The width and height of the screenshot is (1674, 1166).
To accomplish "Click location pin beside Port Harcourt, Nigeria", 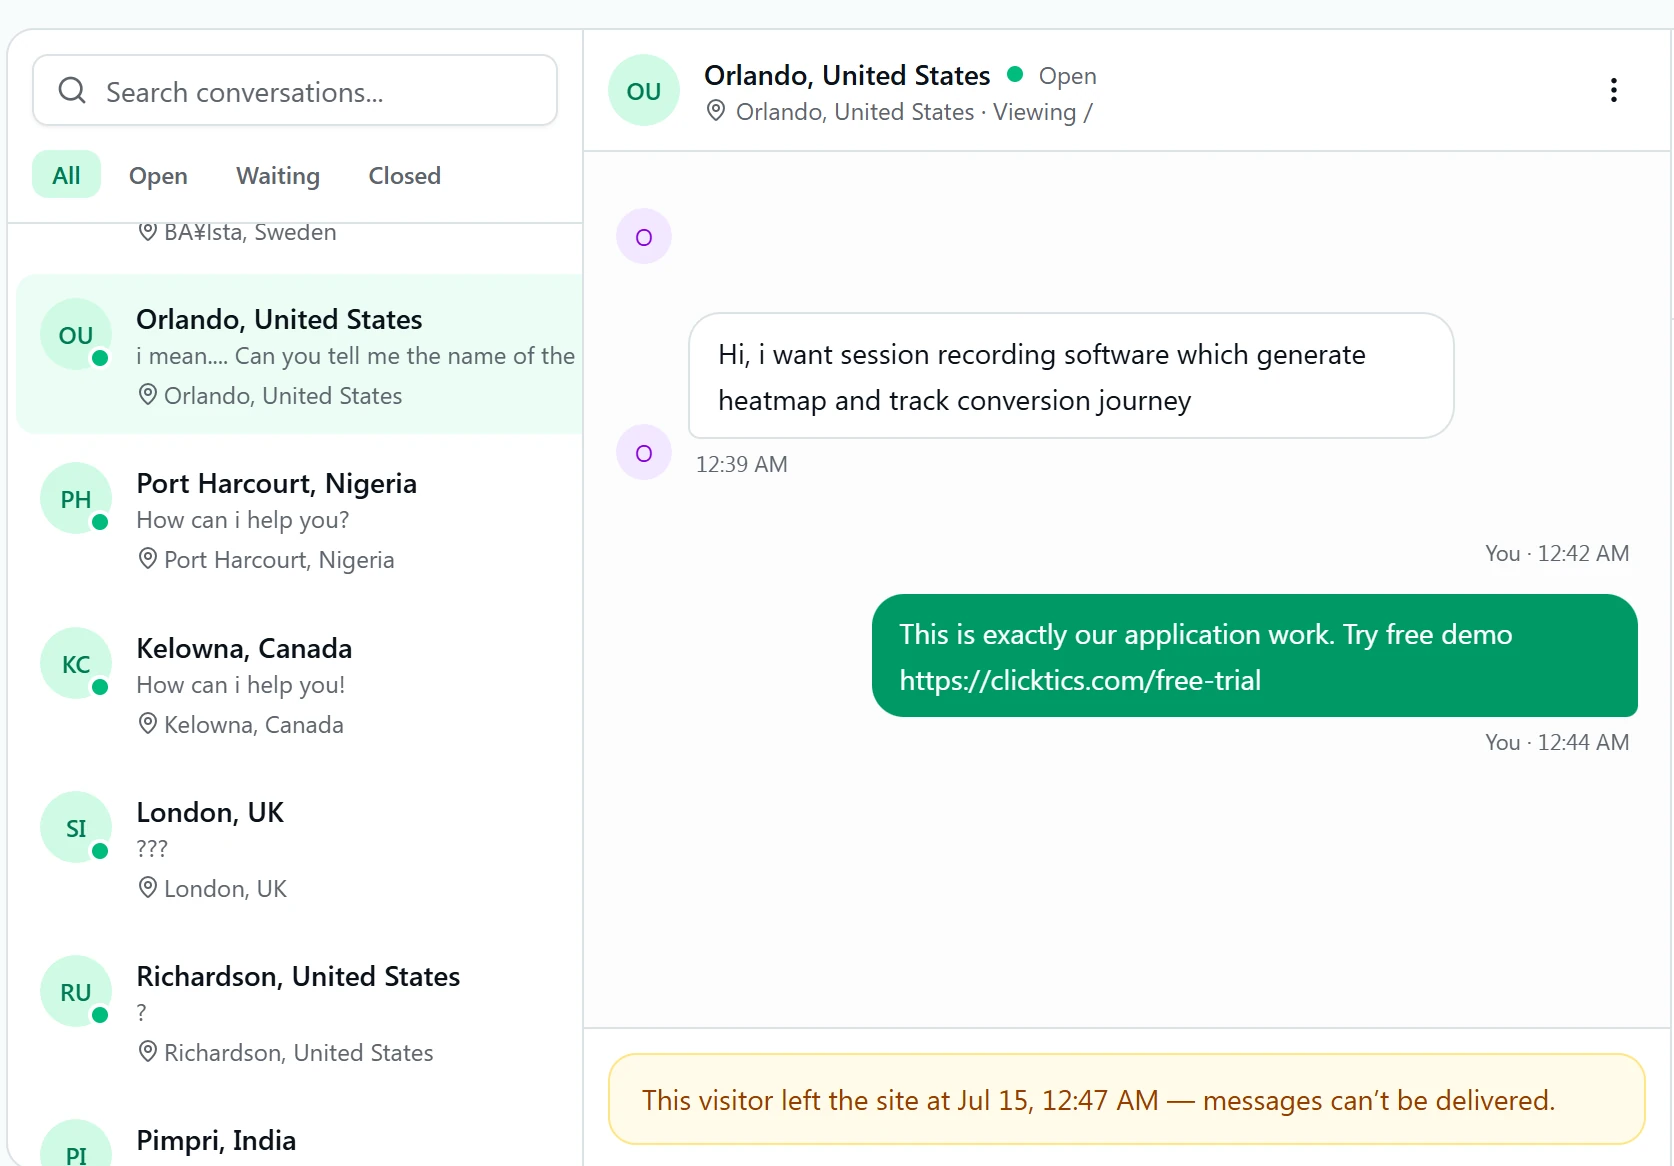I will pos(148,559).
